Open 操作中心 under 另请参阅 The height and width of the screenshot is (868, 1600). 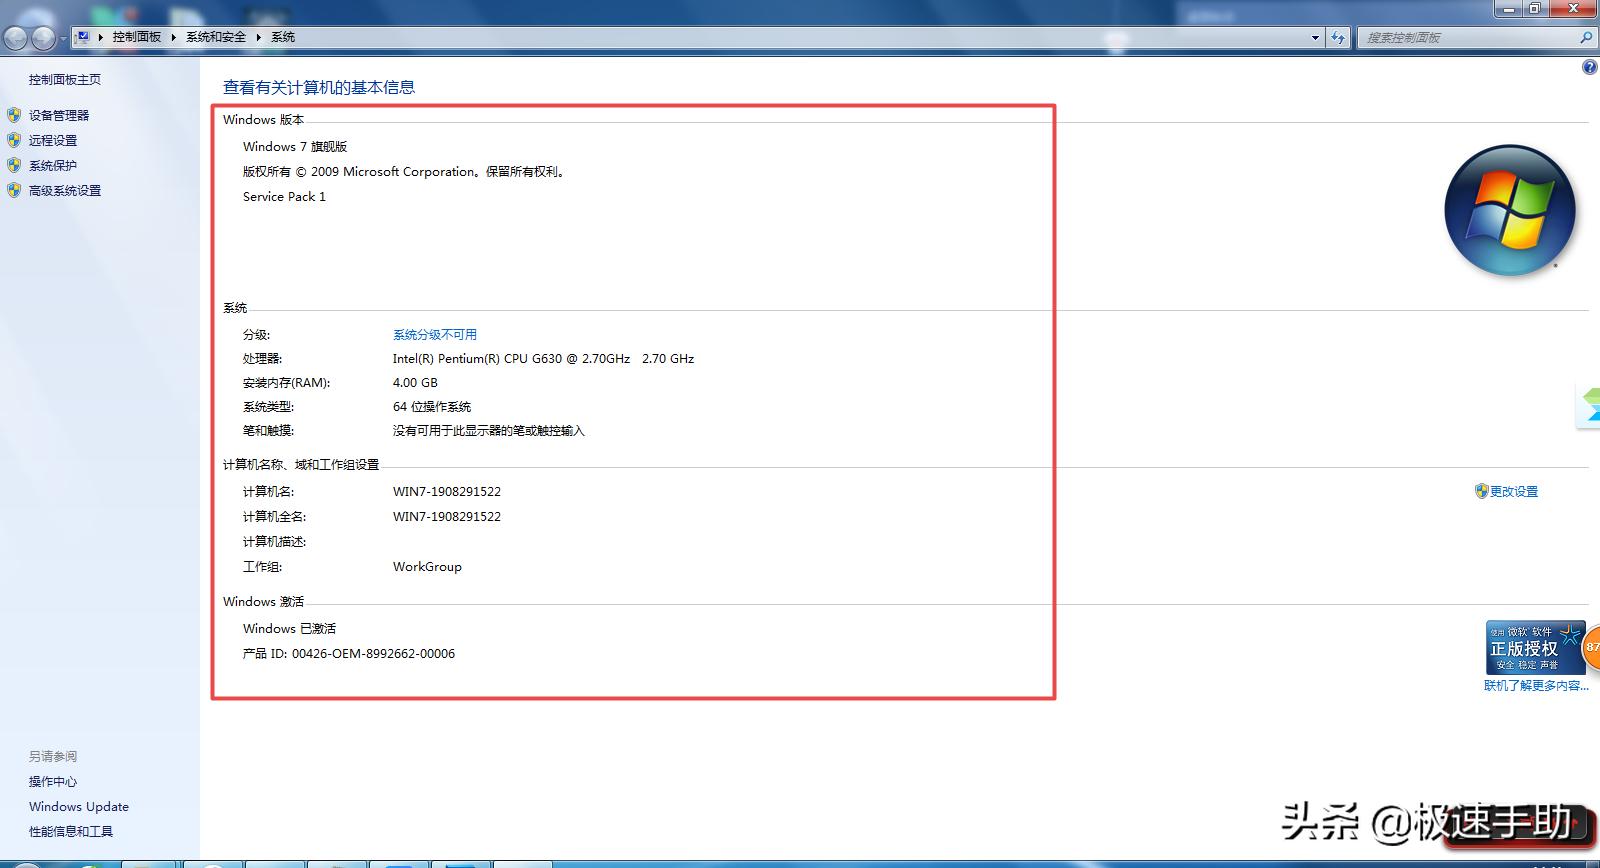click(x=53, y=782)
